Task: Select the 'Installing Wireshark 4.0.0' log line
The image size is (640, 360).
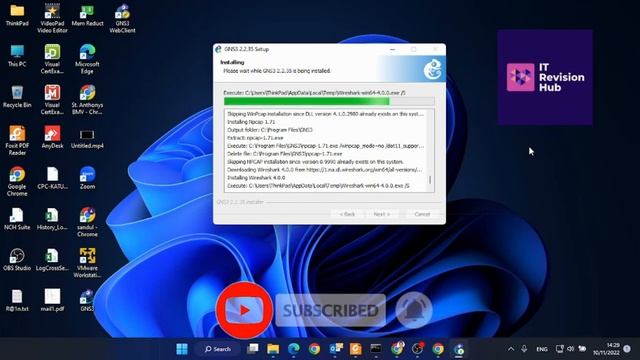Action: (256, 178)
